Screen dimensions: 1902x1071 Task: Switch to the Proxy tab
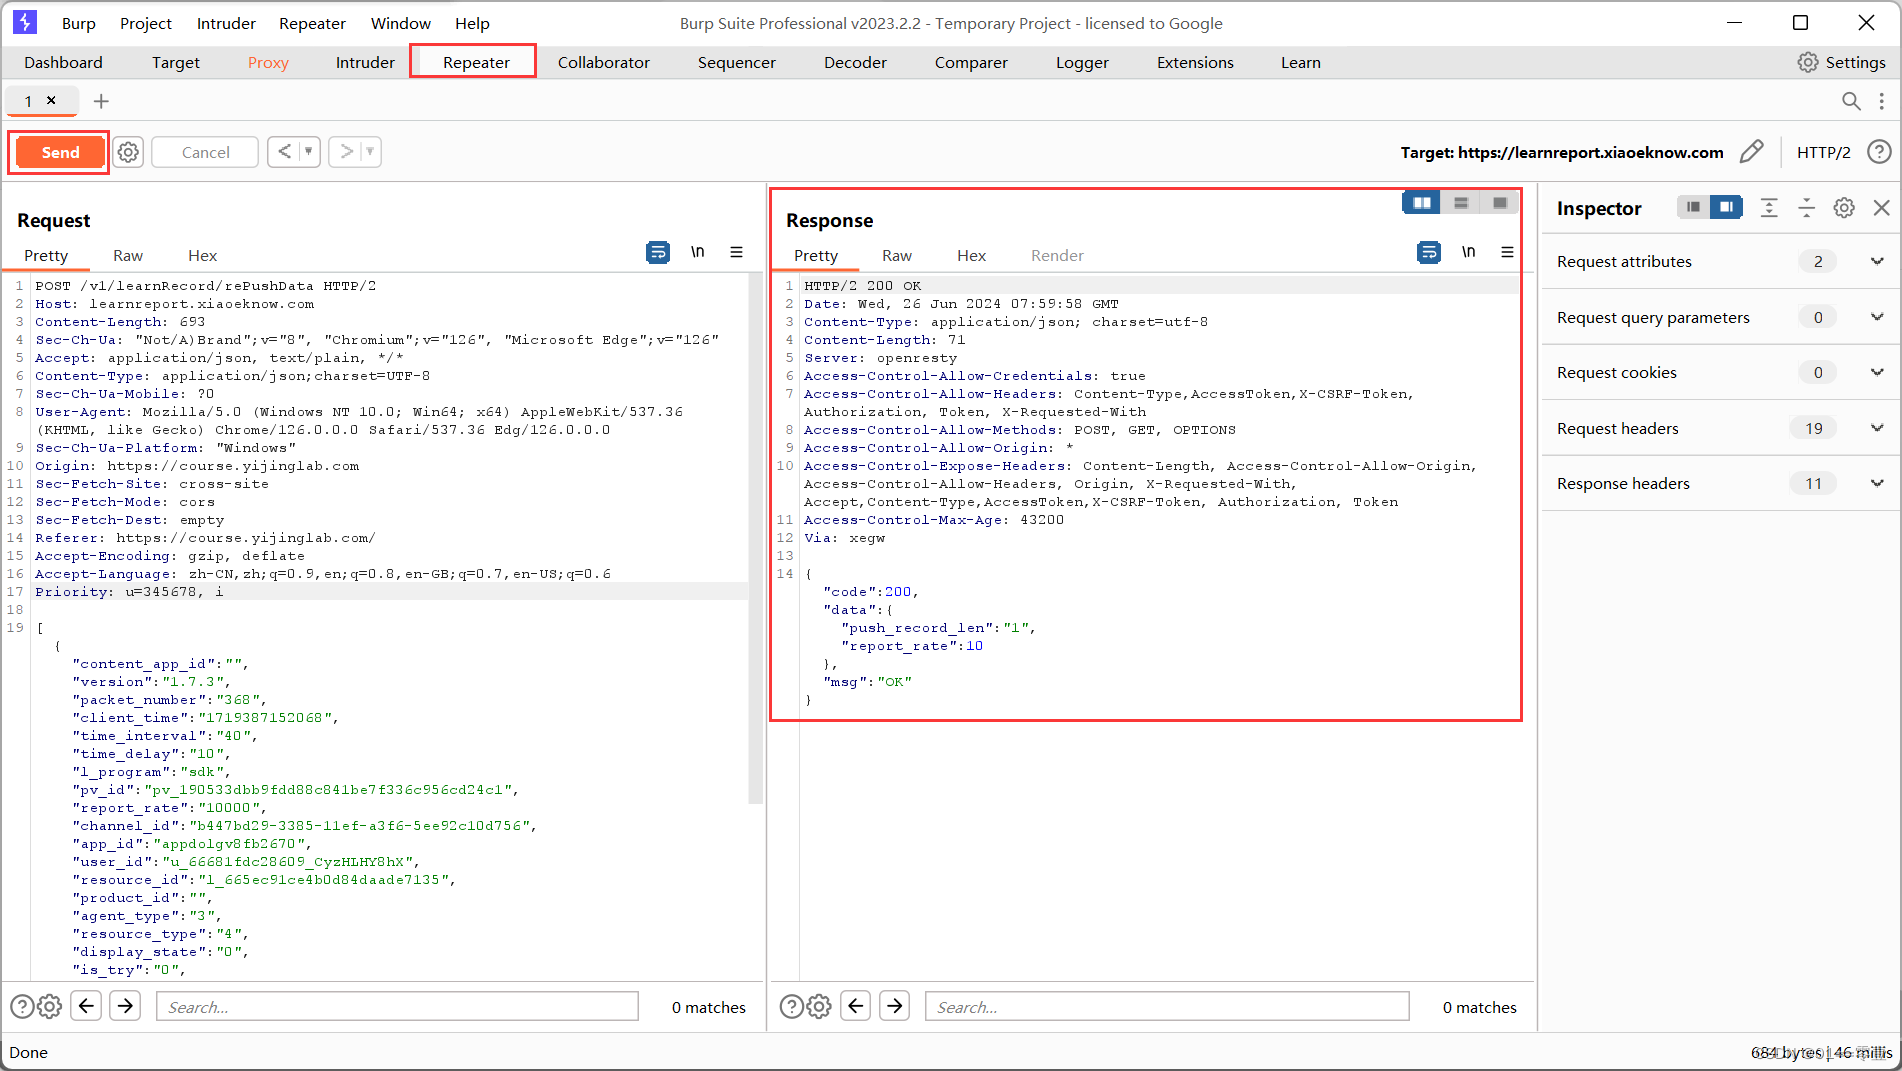click(268, 62)
